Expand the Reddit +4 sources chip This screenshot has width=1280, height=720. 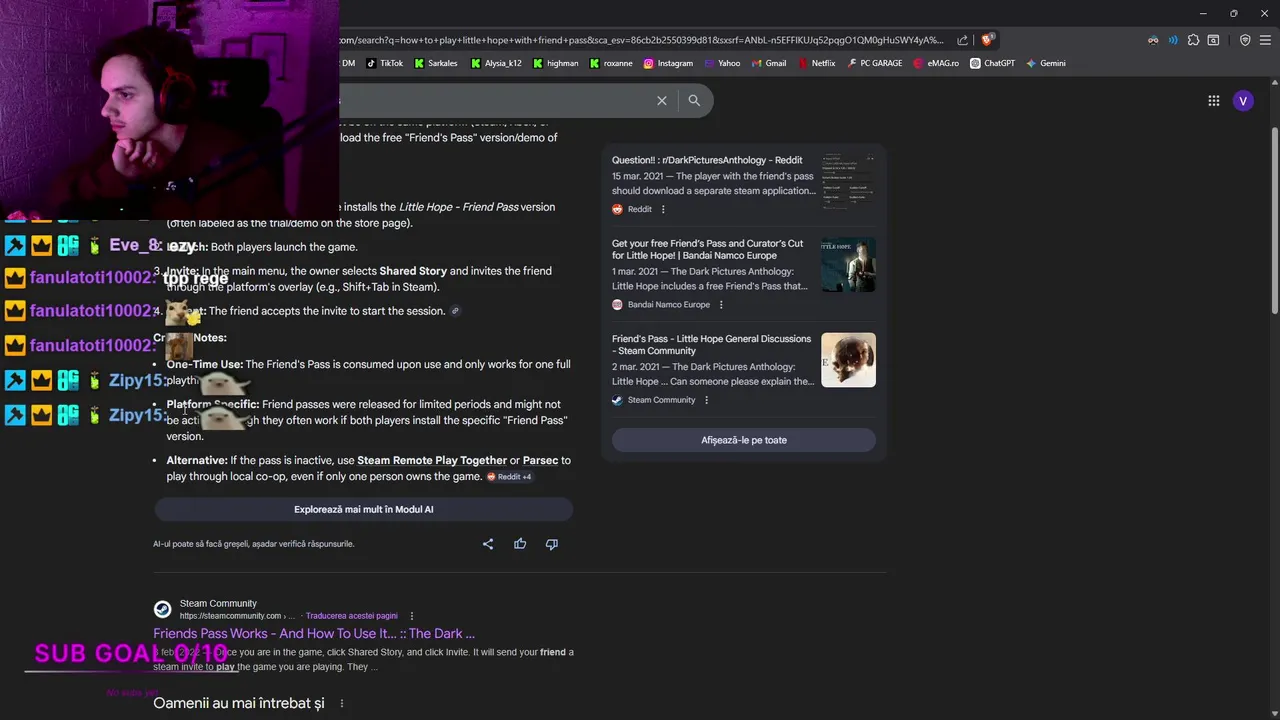pos(509,476)
